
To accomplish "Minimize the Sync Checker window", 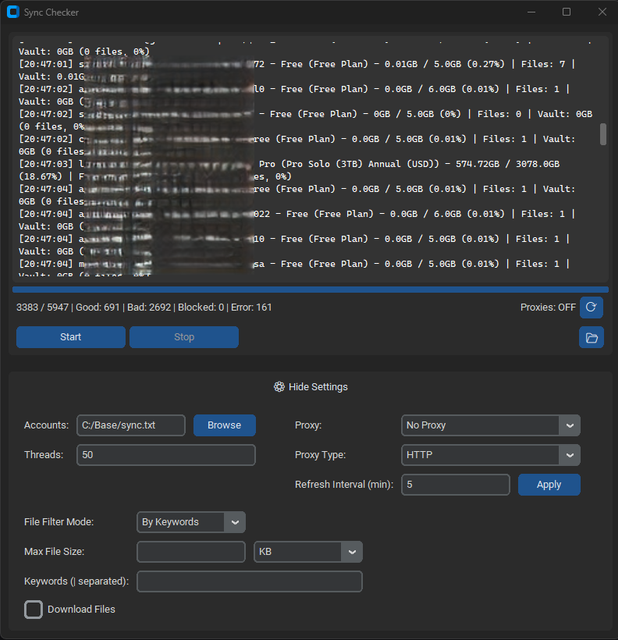I will 531,12.
